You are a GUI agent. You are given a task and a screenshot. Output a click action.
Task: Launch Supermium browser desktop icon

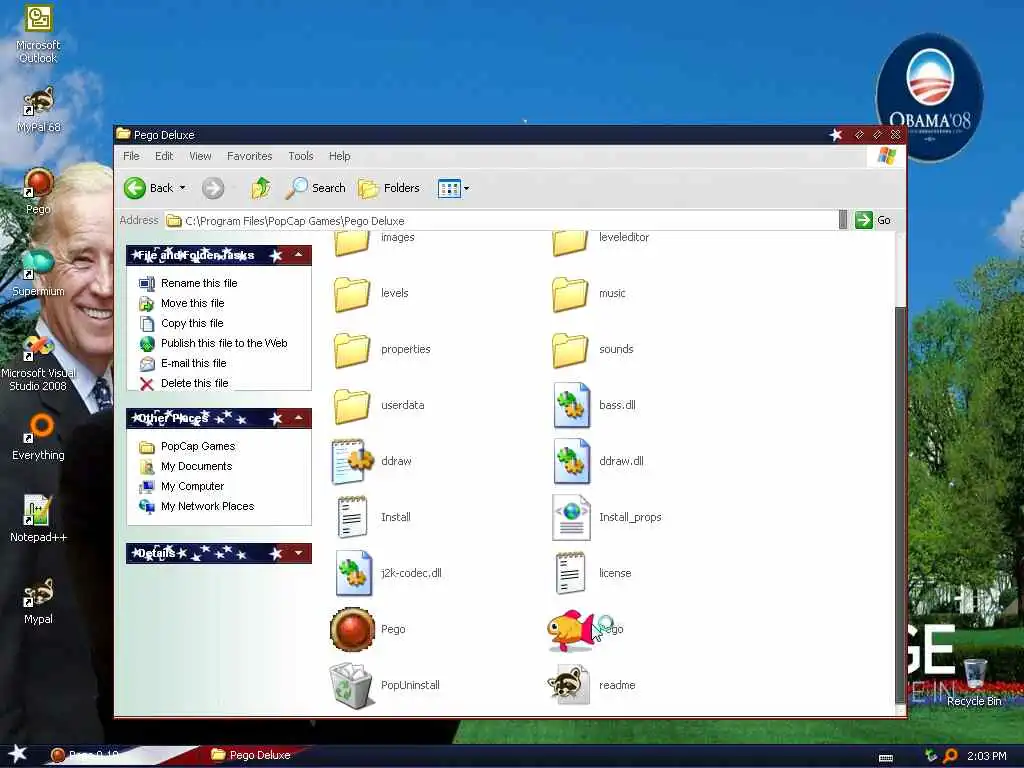click(38, 274)
